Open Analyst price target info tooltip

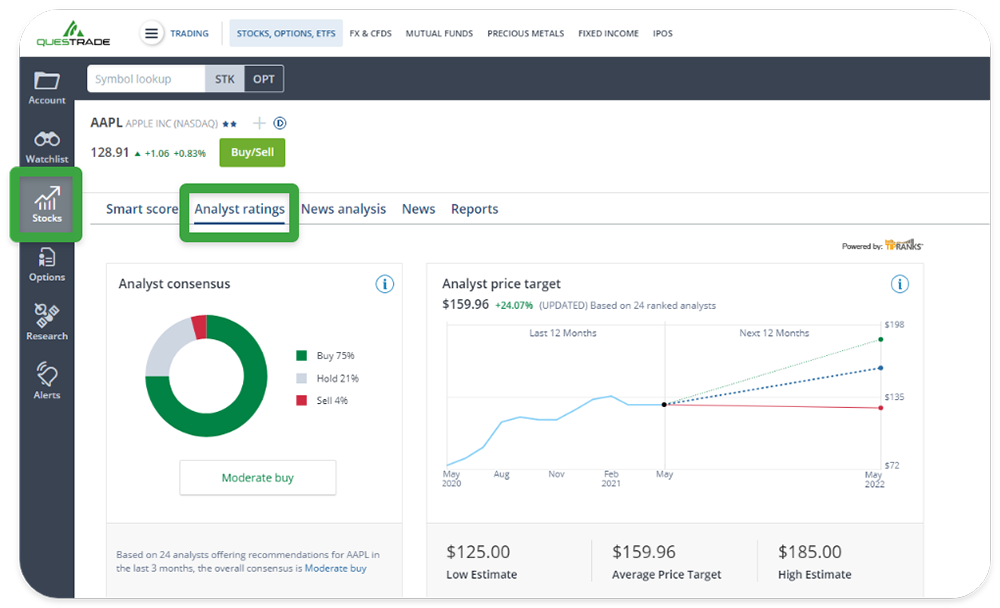899,284
